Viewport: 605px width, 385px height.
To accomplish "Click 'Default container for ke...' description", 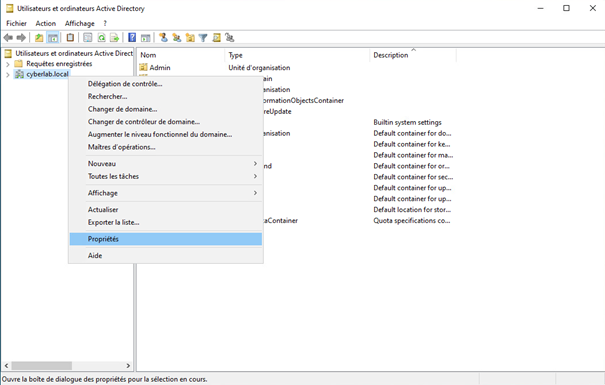I will point(412,144).
